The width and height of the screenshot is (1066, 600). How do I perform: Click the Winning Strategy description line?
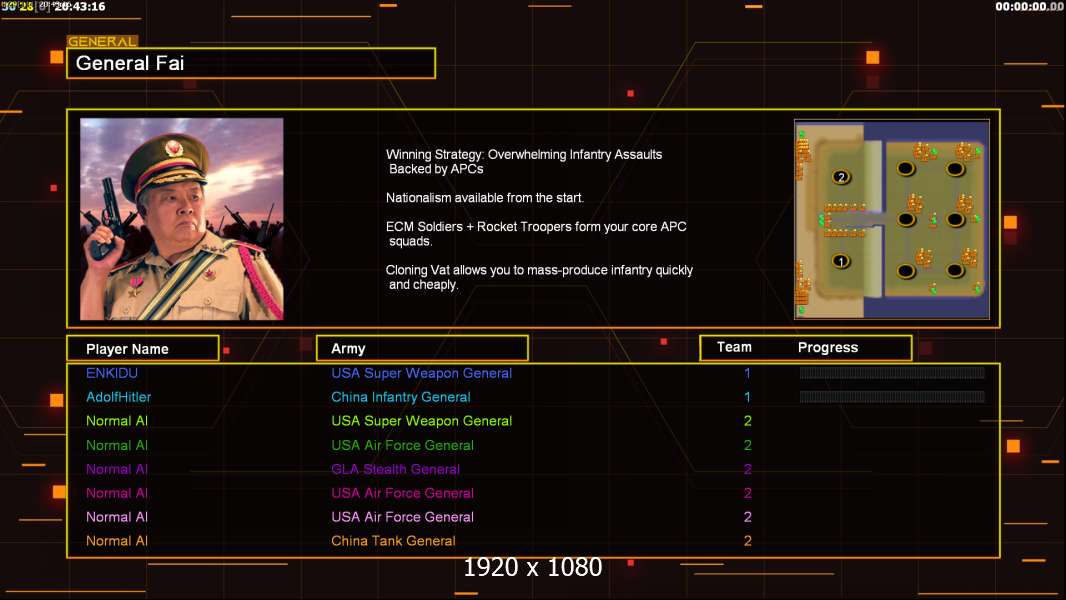[x=524, y=162]
